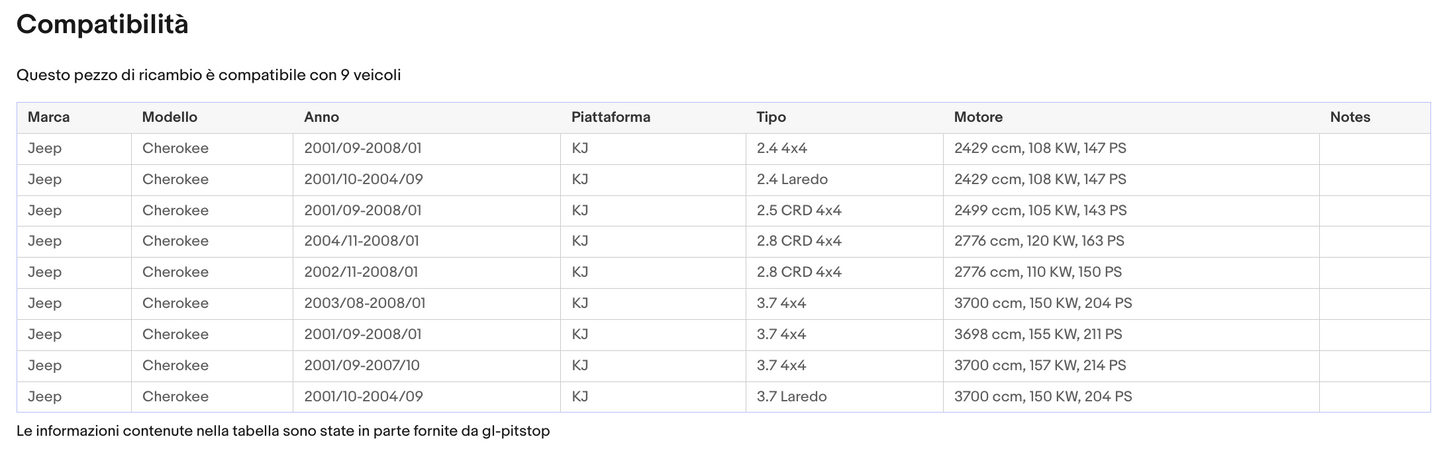Click the 3698 ccm, 155 KW engine cell
1445x449 pixels.
coord(1038,334)
